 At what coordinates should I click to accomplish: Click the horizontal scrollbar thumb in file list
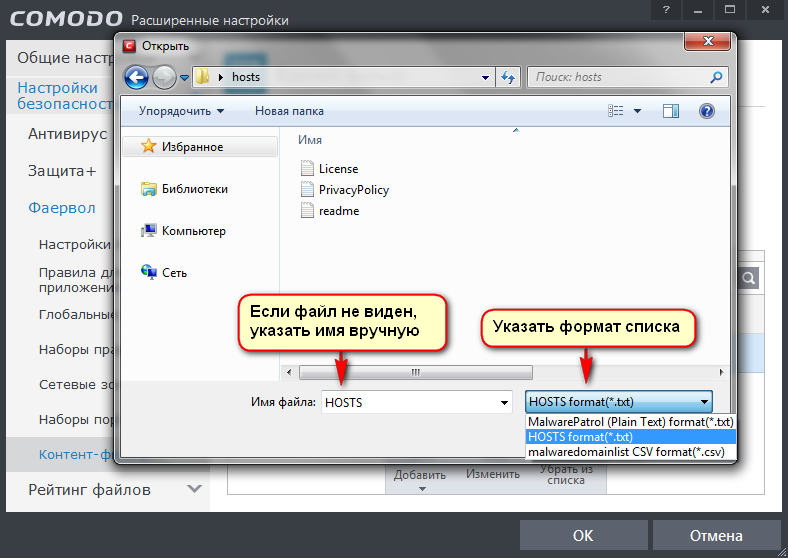point(416,373)
